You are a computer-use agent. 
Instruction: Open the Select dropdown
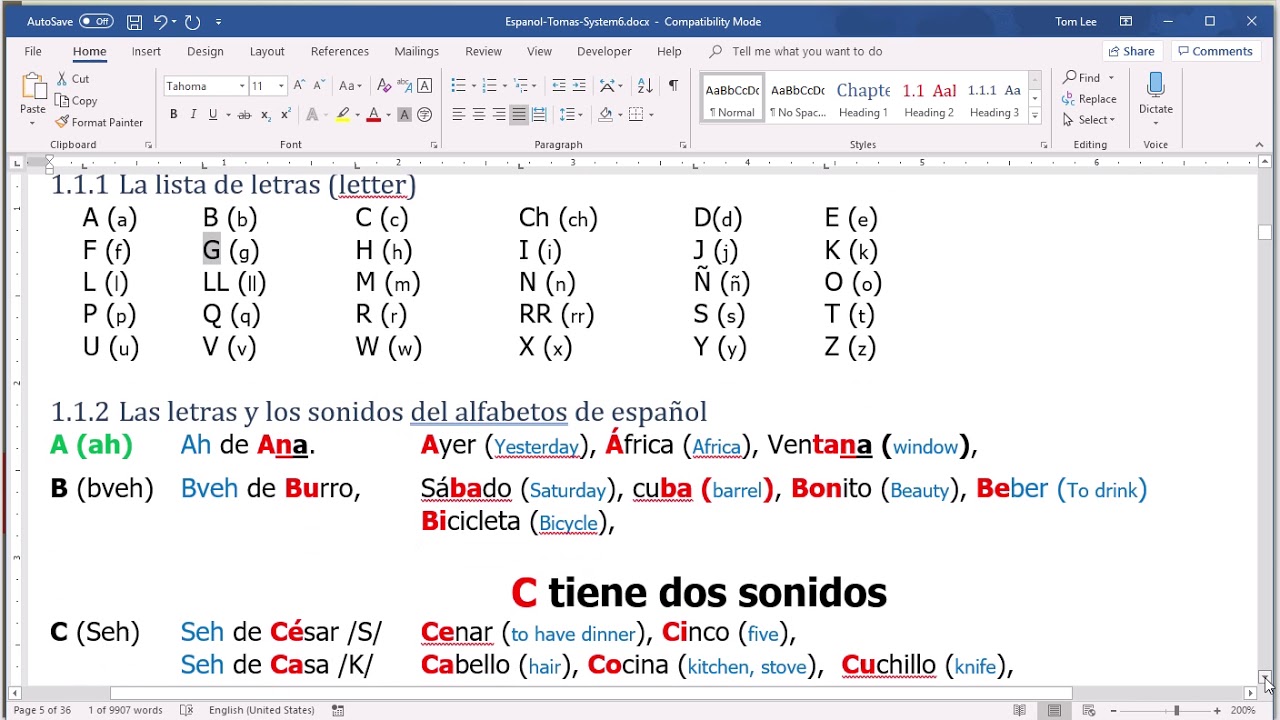1089,120
